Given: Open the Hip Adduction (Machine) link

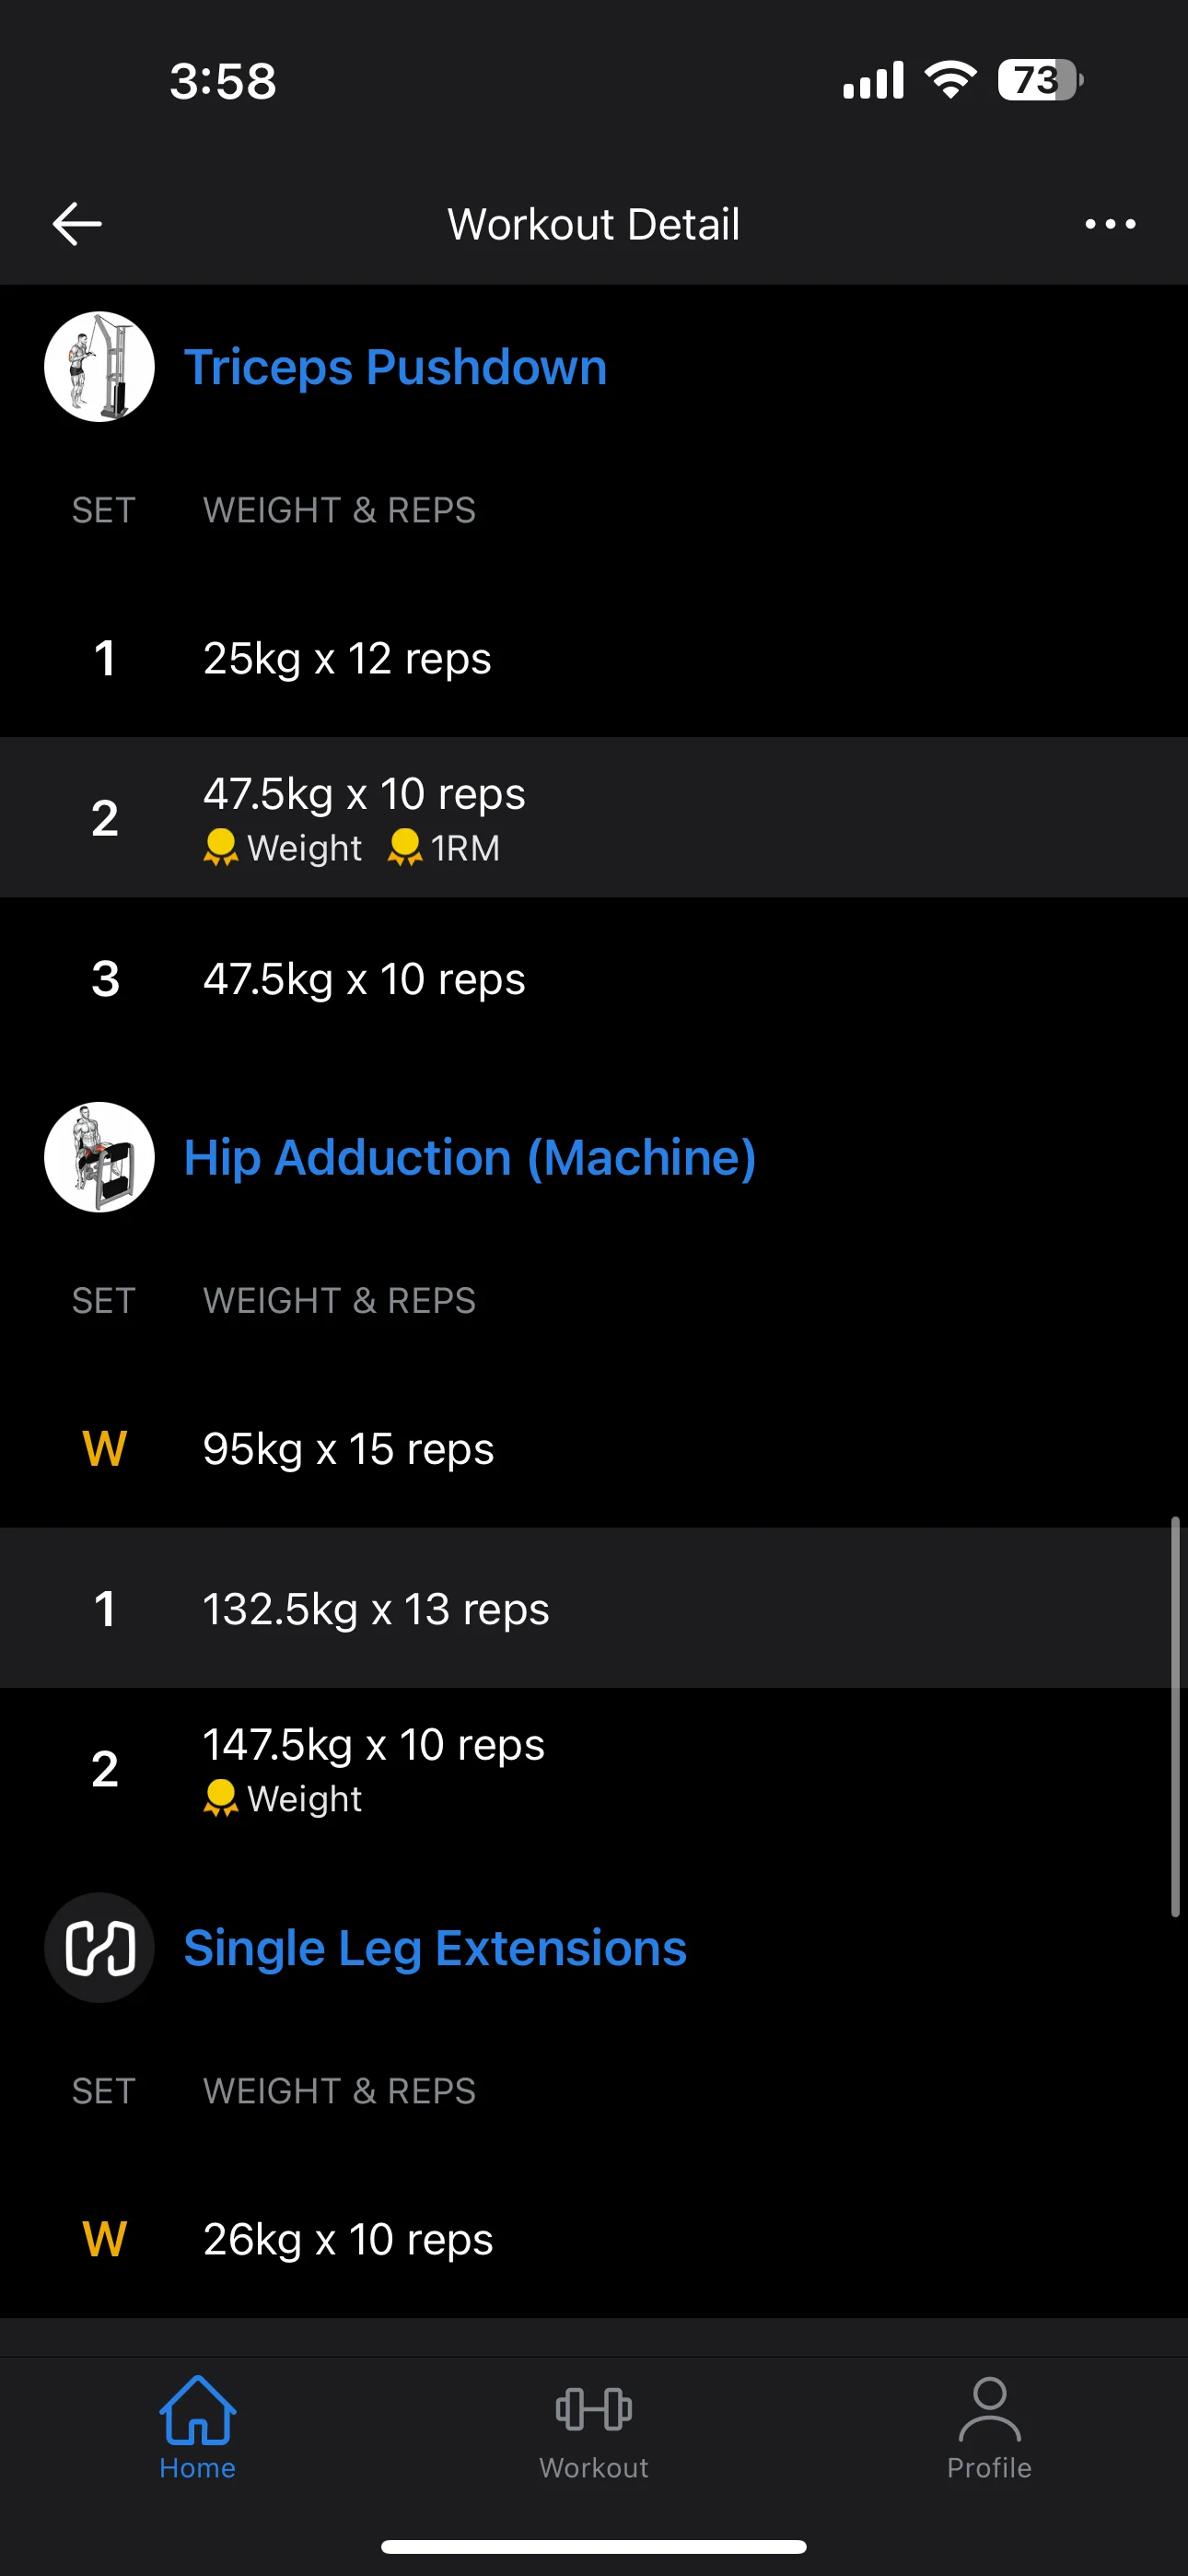Looking at the screenshot, I should 469,1157.
